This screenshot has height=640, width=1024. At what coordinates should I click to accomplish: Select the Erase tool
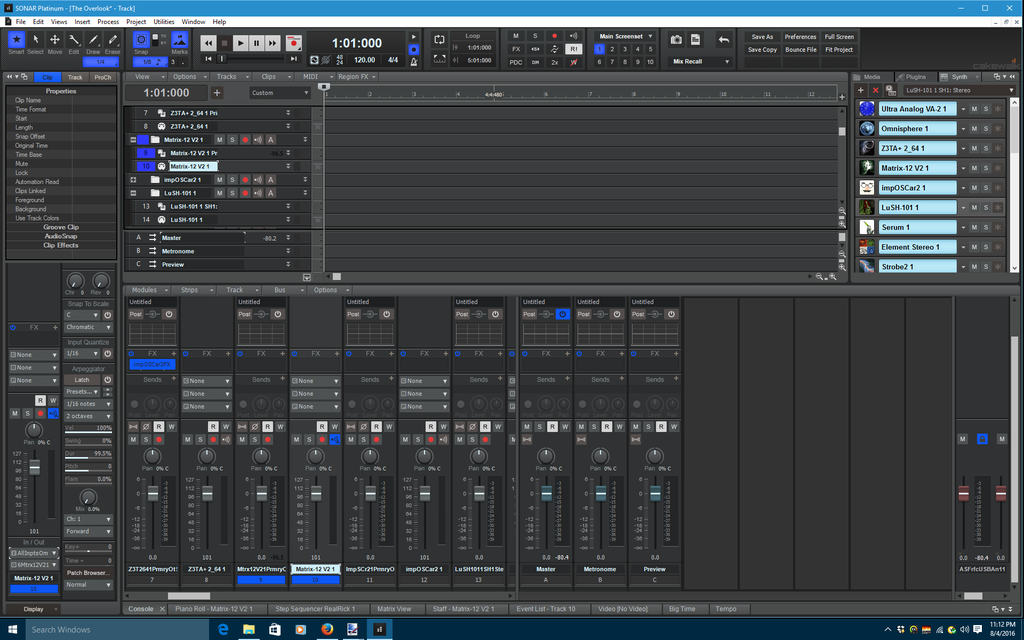click(x=112, y=41)
